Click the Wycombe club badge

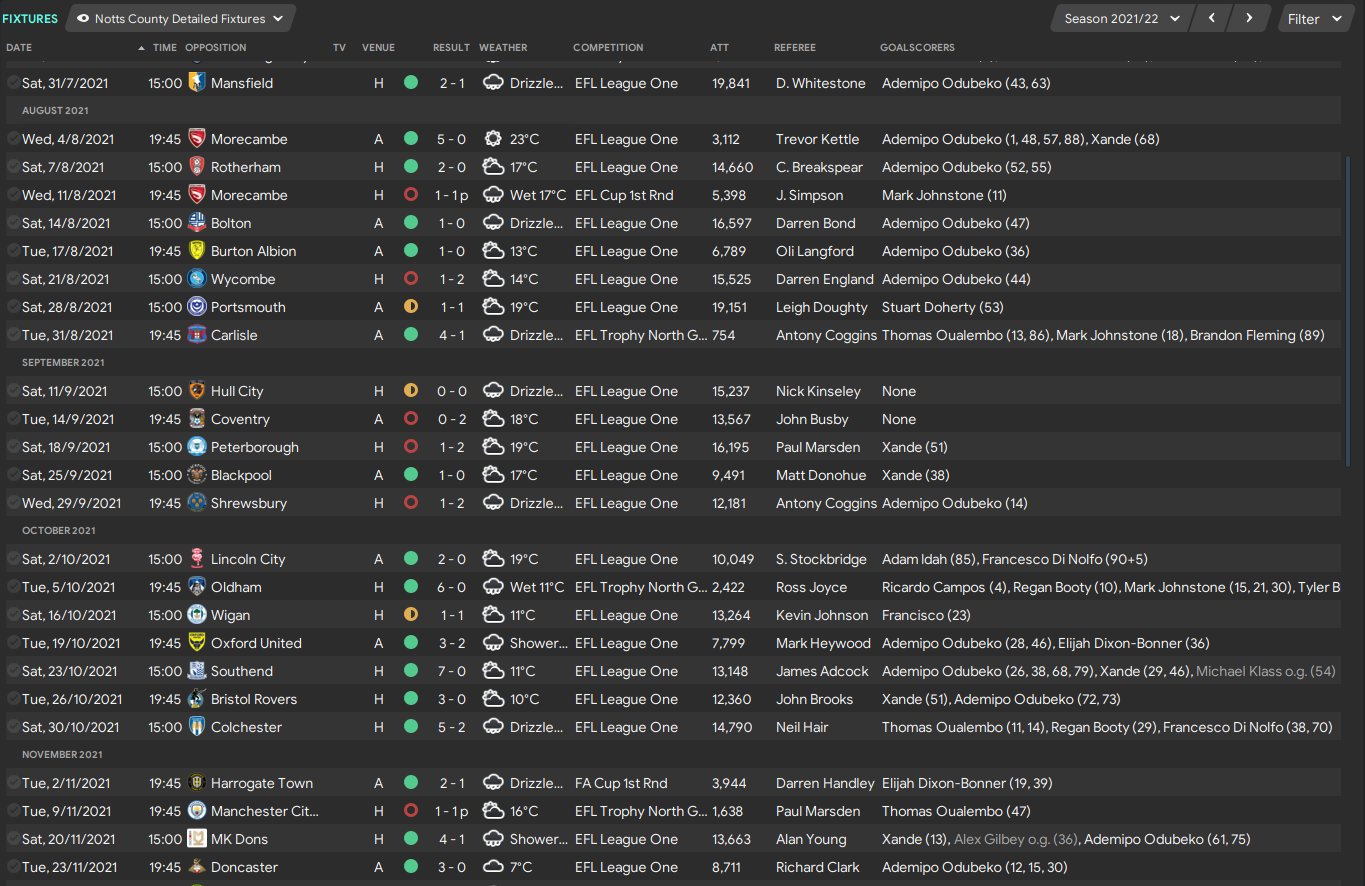click(x=197, y=279)
